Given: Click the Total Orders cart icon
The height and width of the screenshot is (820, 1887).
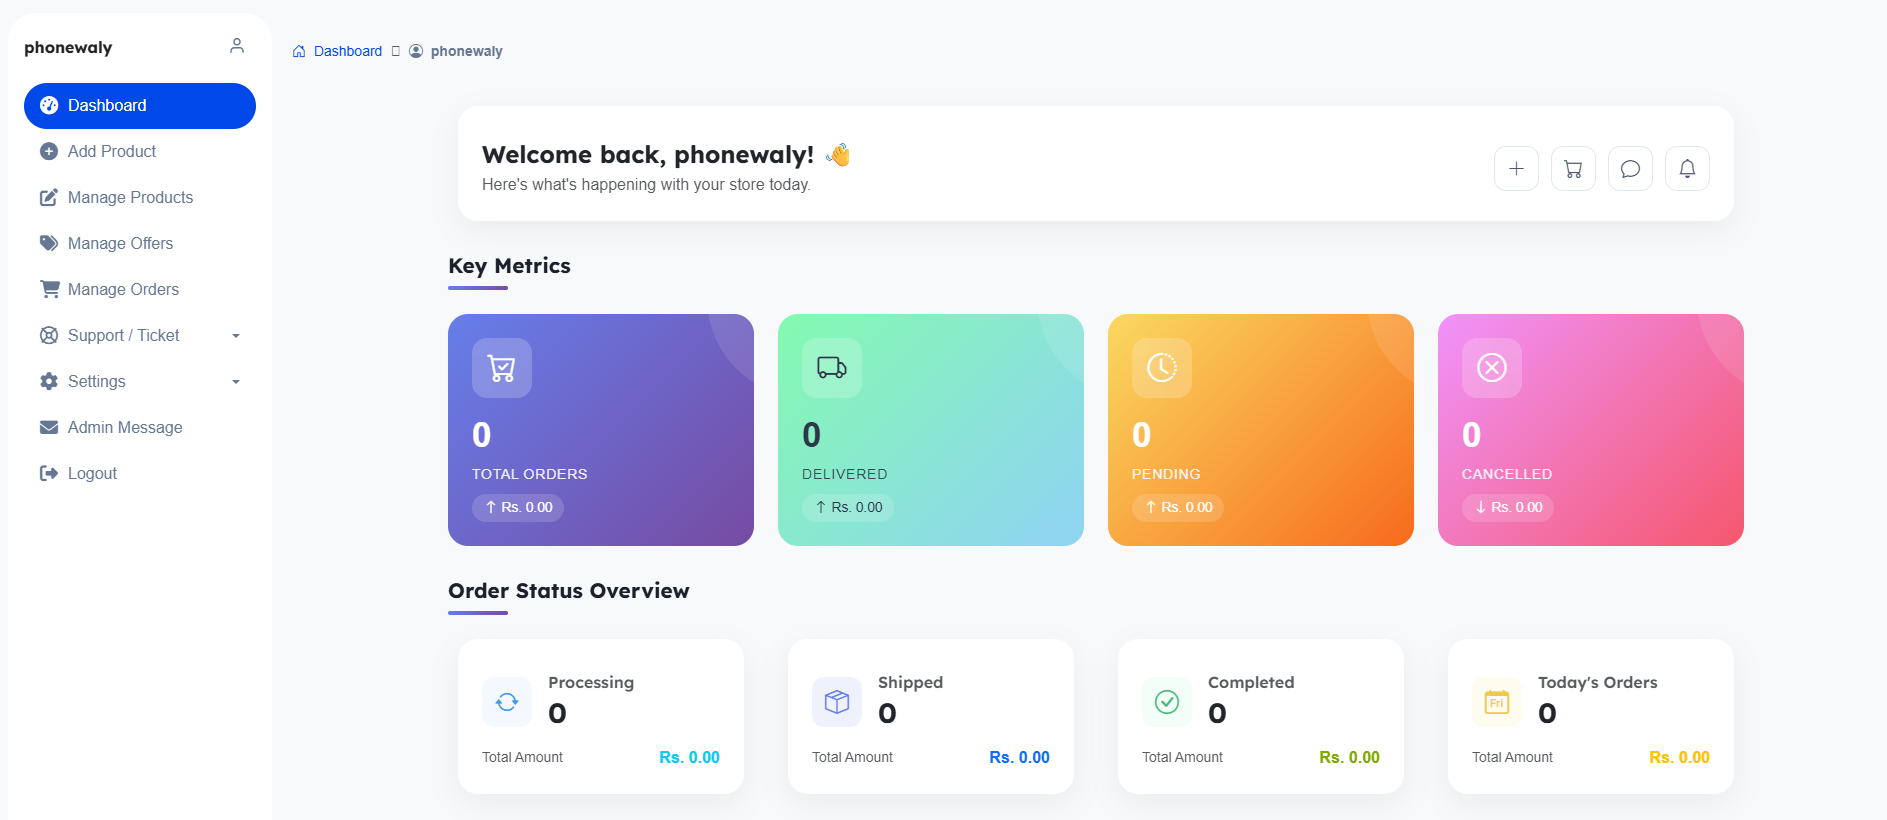Looking at the screenshot, I should click(502, 368).
